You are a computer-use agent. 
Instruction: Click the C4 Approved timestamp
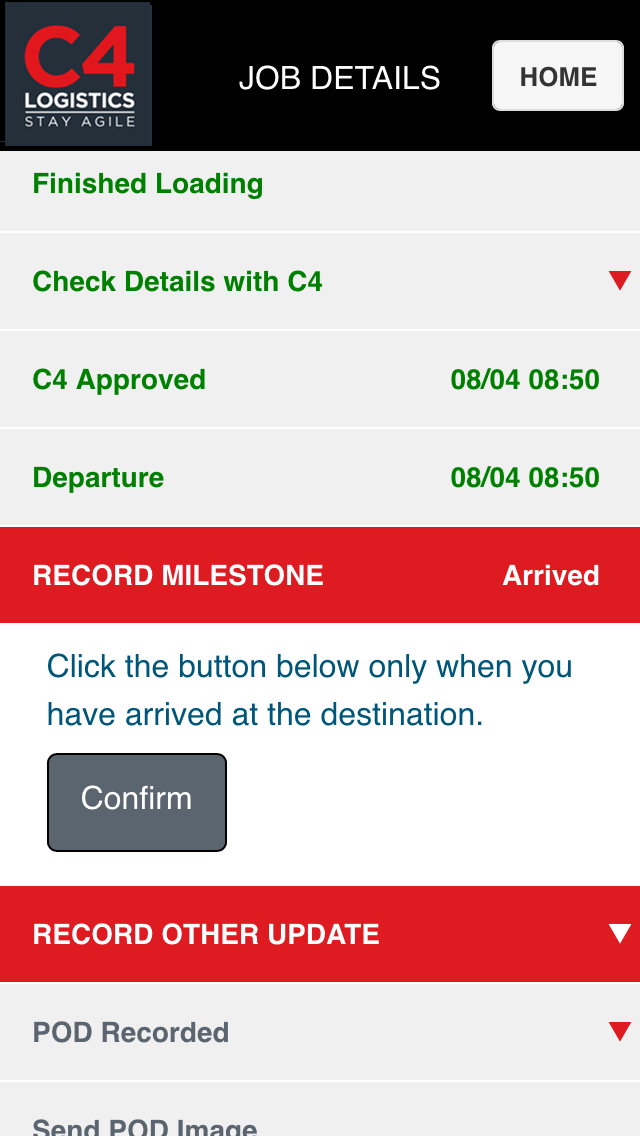click(x=525, y=380)
